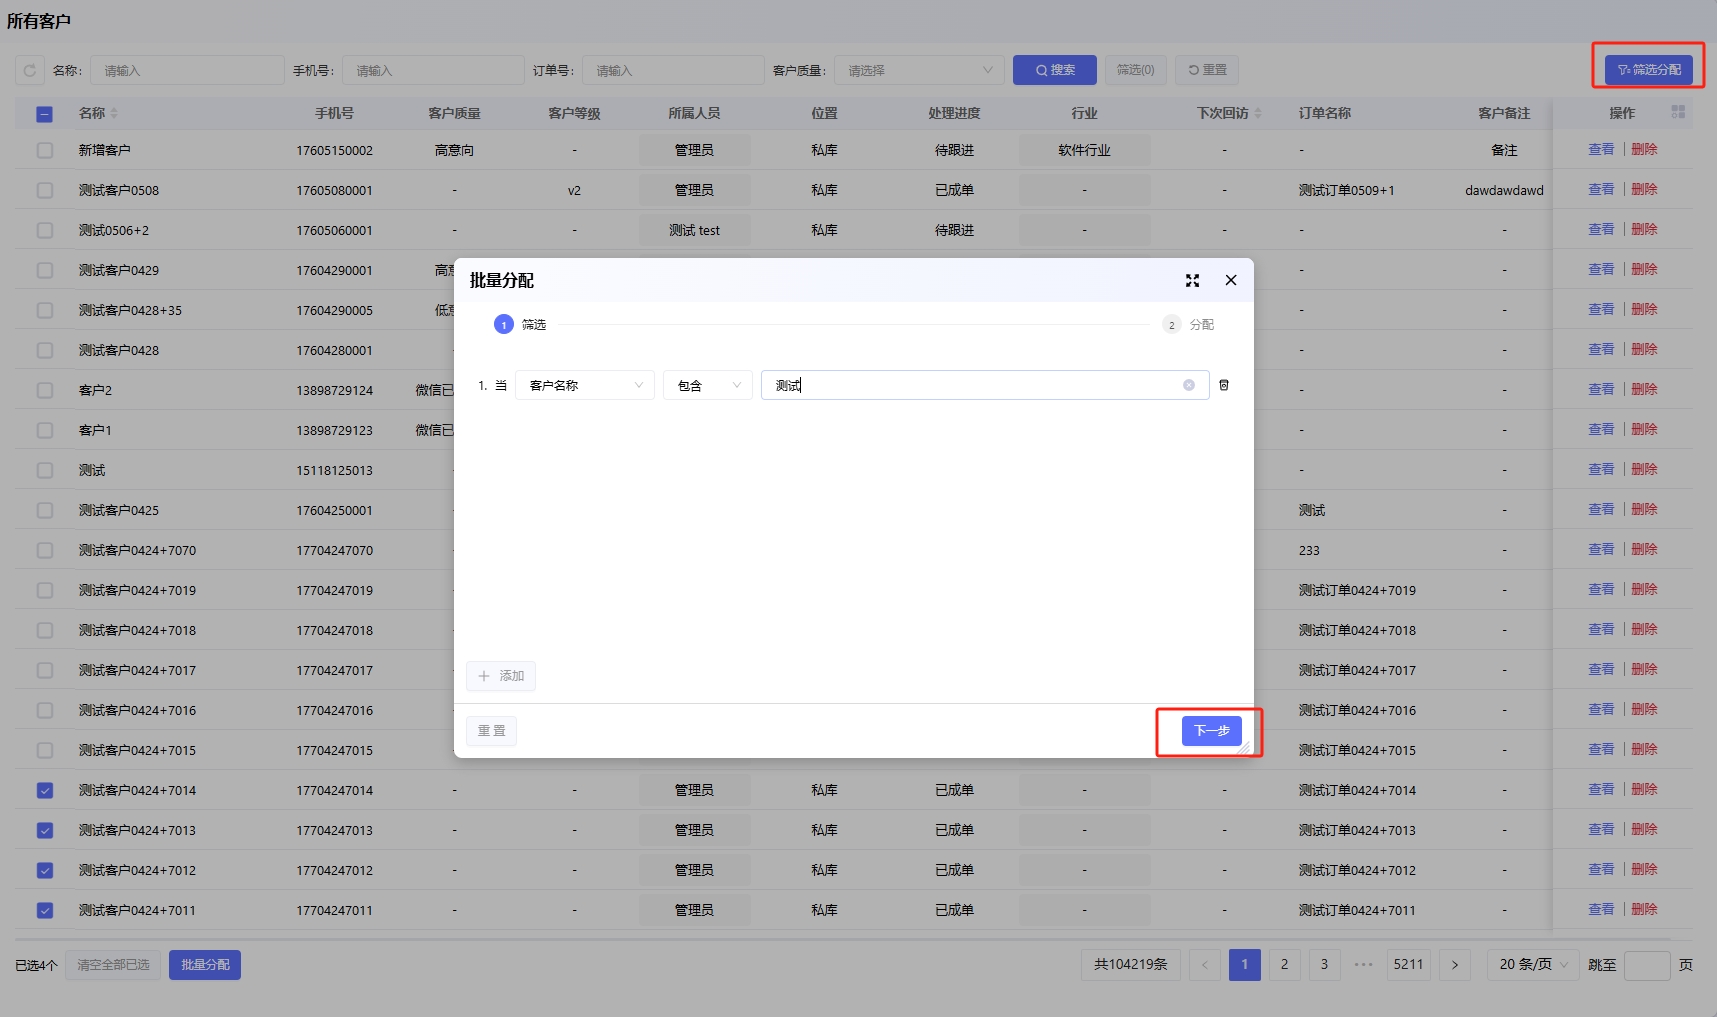Go to page 3 in pagination
The image size is (1717, 1017).
coord(1324,965)
